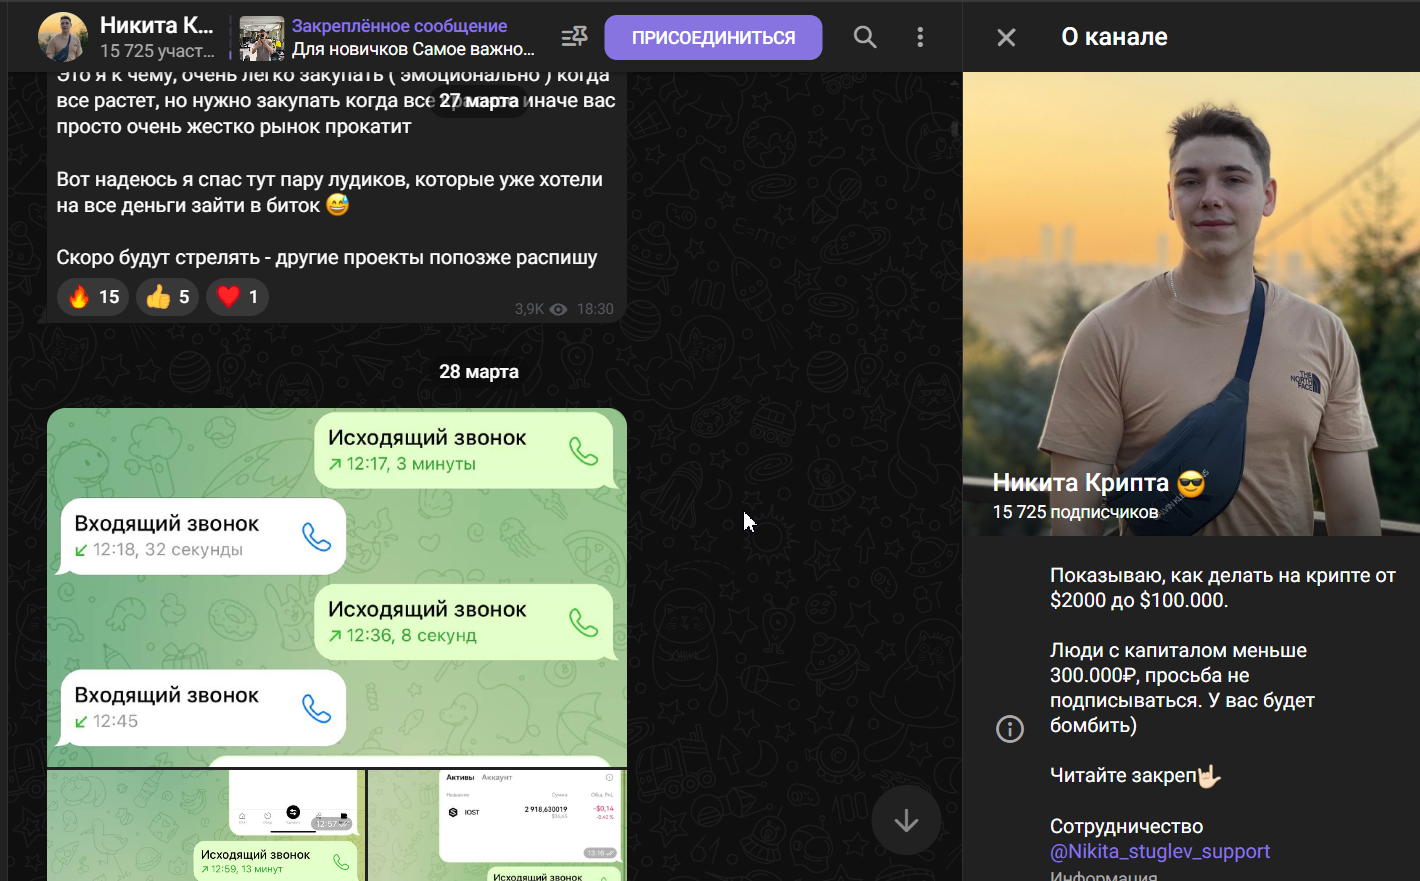
Task: Click the sunglasses emoji after Никита Крипта
Action: click(1191, 484)
